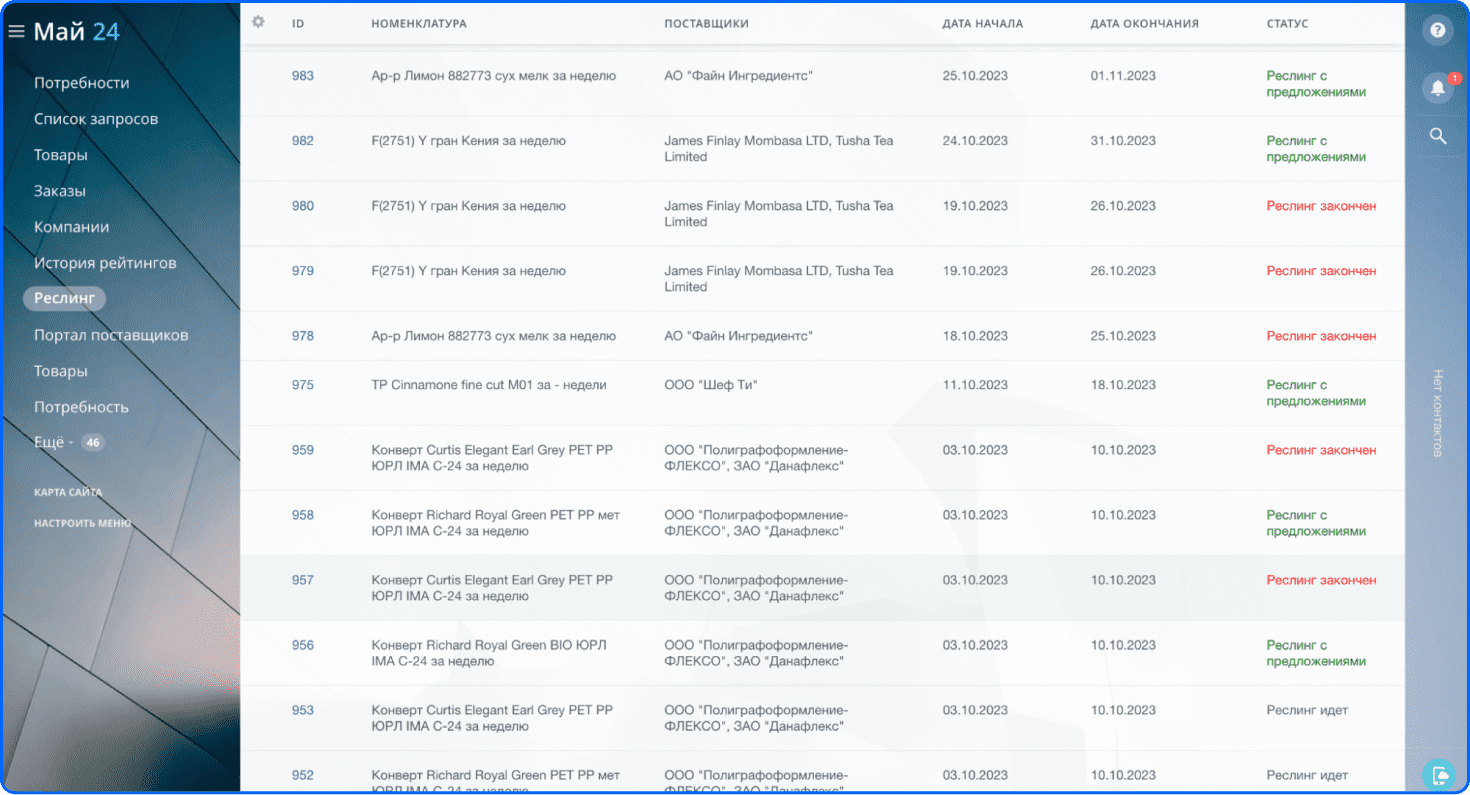Click start date 25.10.2023
Screen dimensions: 1470x795
pos(975,76)
